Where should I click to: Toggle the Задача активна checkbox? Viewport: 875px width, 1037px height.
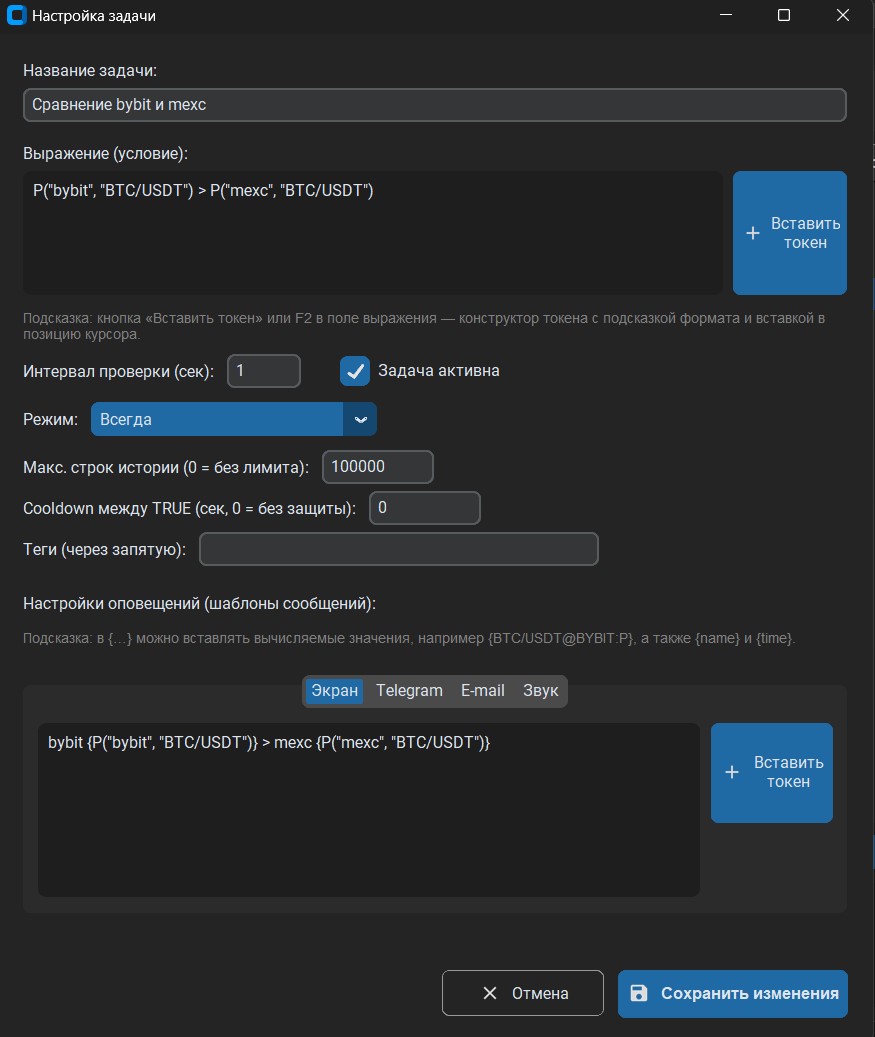point(354,371)
